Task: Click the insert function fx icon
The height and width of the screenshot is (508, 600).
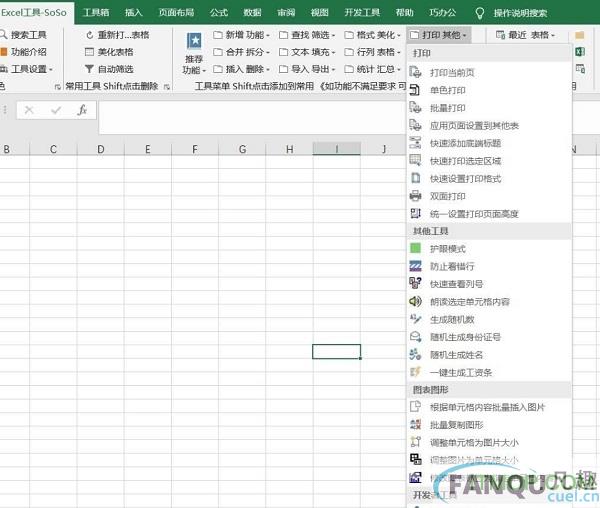Action: point(82,110)
